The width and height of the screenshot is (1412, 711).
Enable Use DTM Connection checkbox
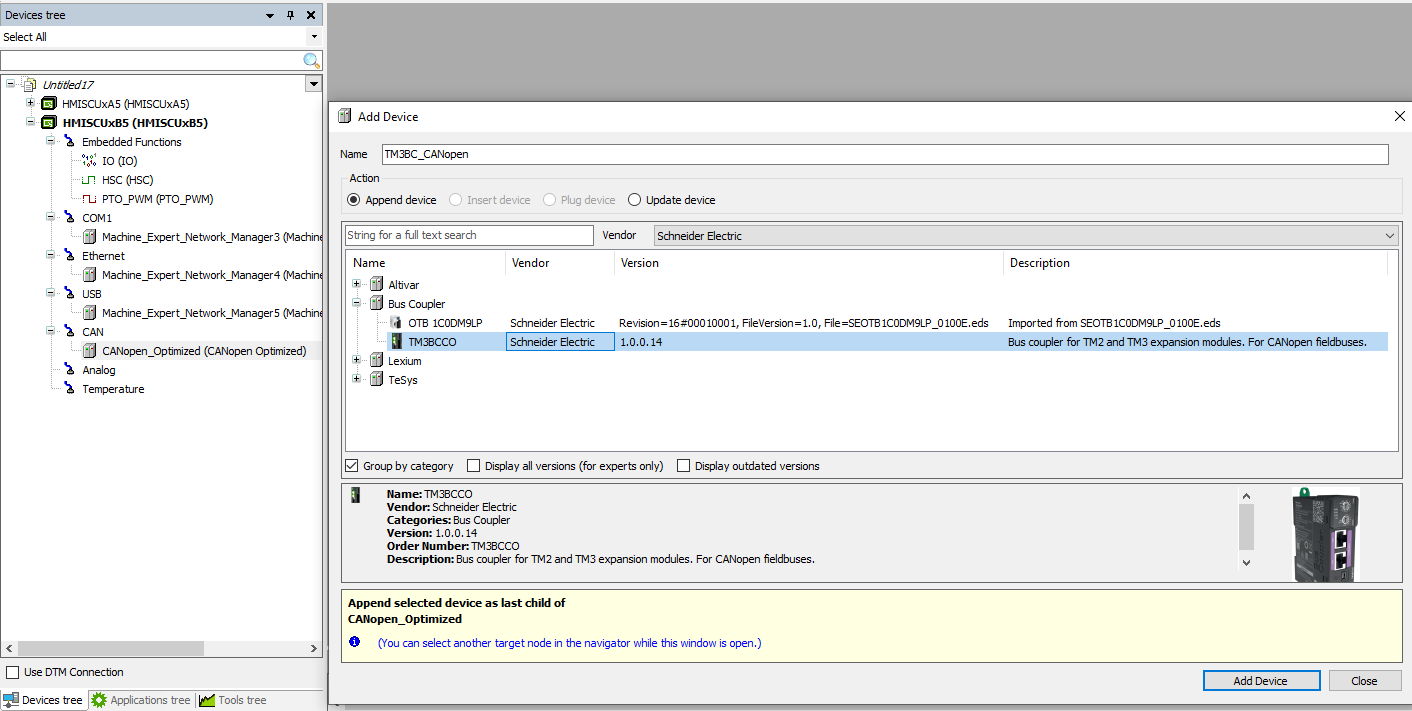point(13,672)
